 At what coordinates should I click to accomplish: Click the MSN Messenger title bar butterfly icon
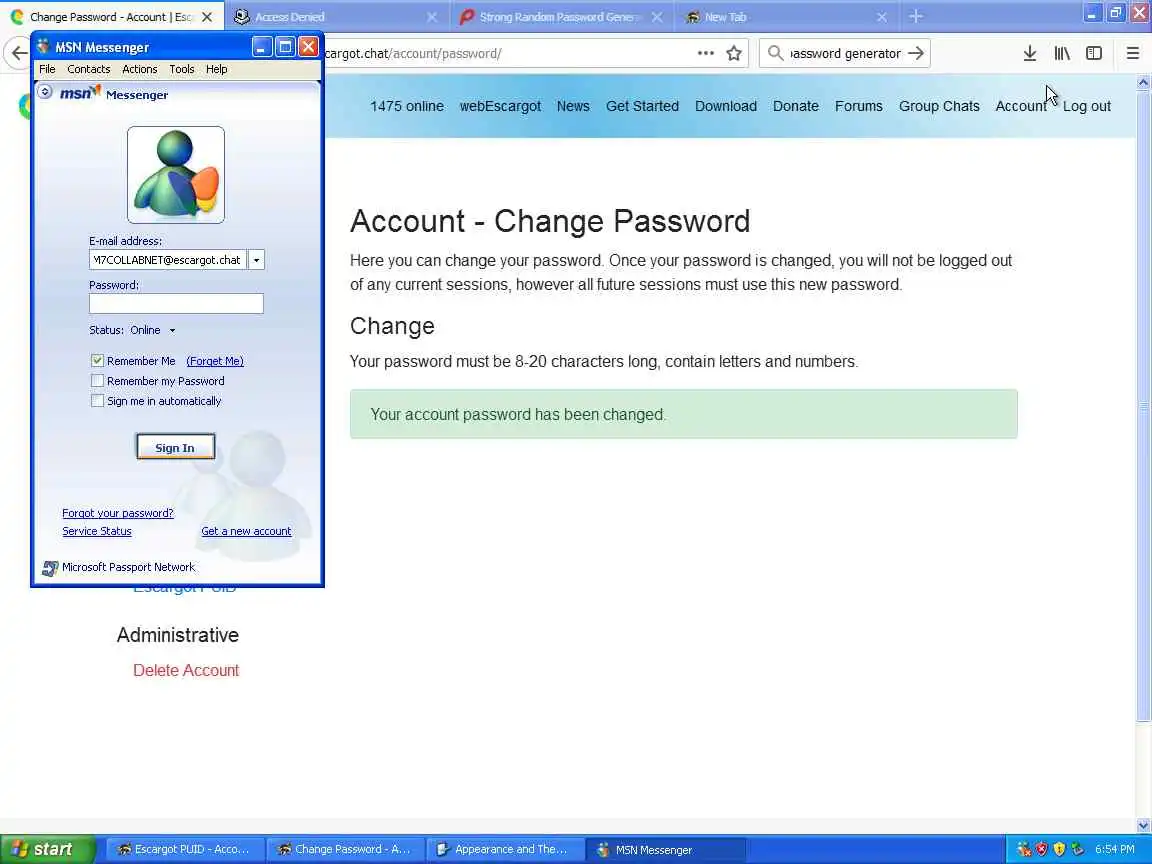43,46
